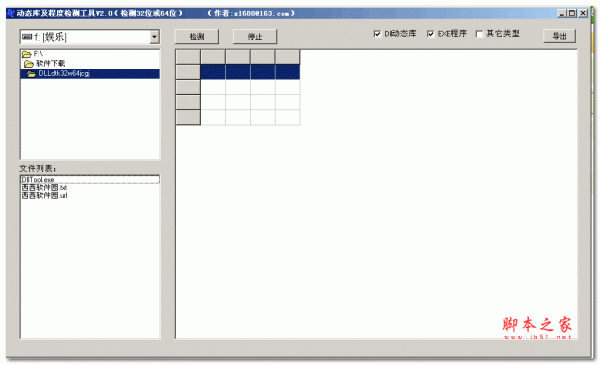Select the DLLdtk32w64jcgj folder
The height and width of the screenshot is (365, 600).
(90, 74)
